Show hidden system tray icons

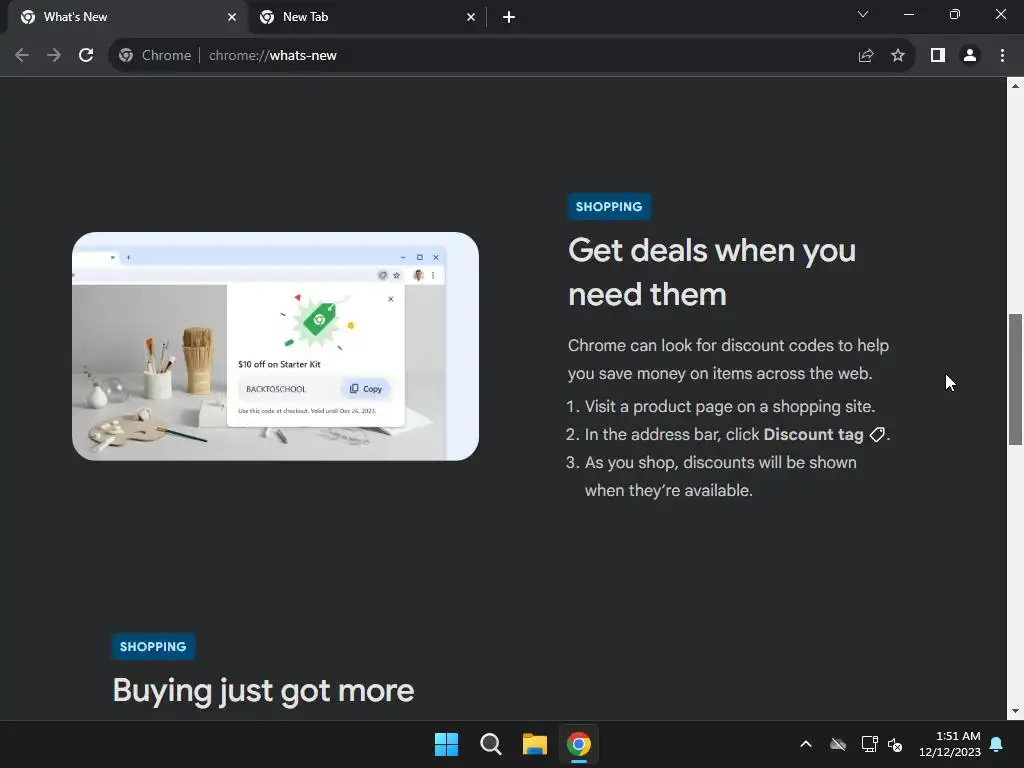806,744
